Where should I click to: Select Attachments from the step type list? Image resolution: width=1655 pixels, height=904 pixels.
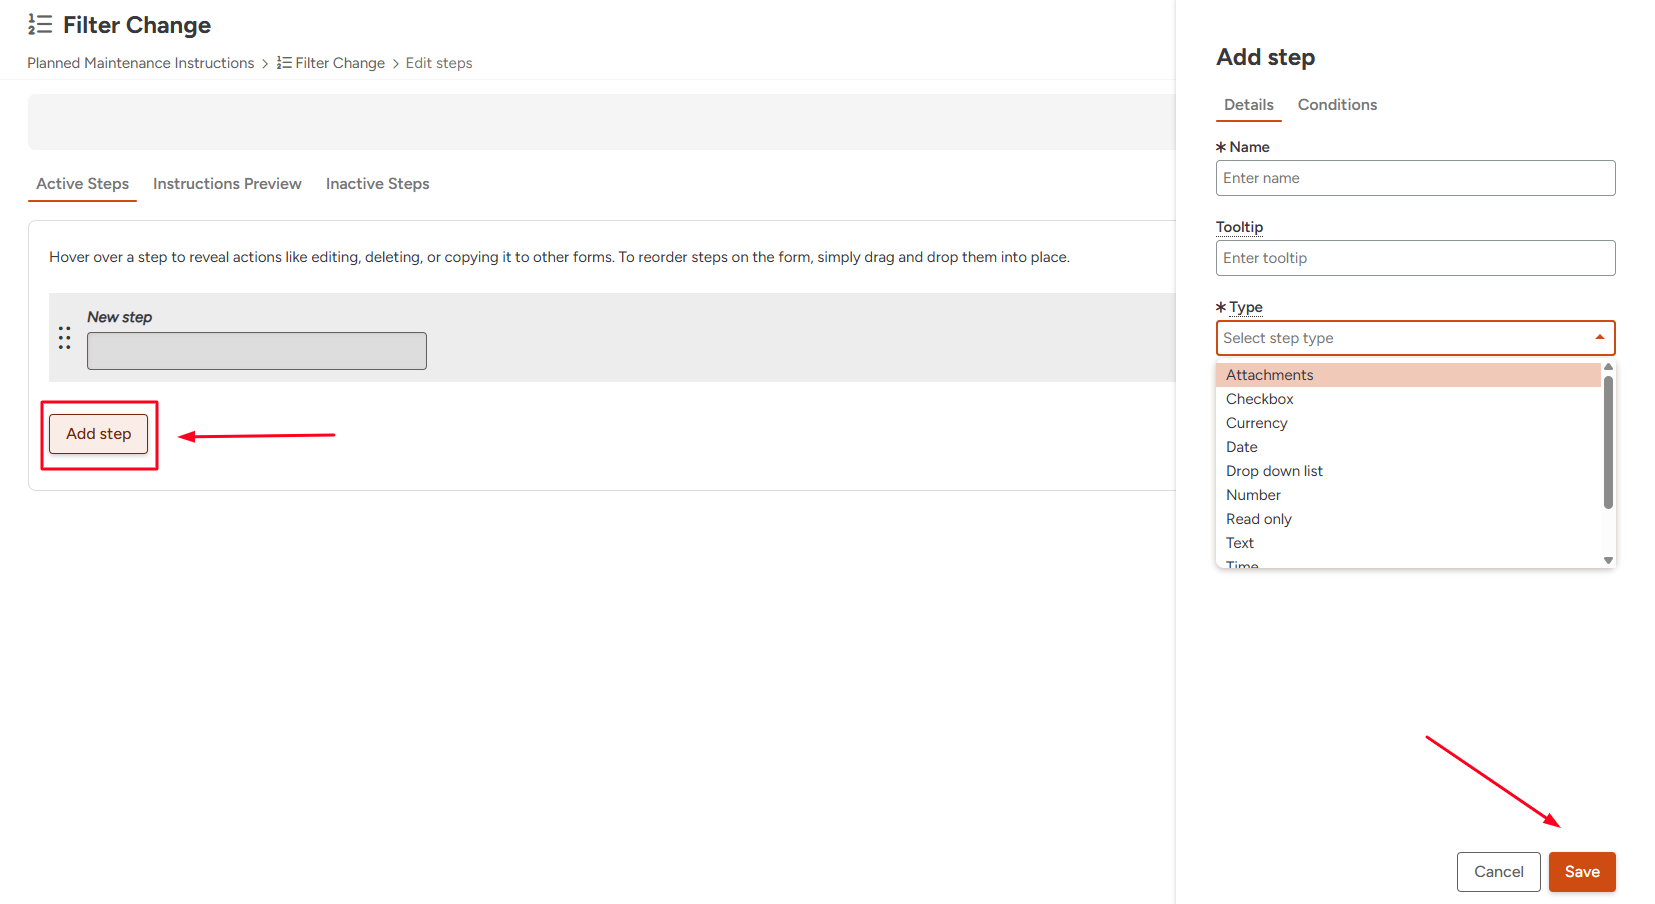pos(1269,375)
